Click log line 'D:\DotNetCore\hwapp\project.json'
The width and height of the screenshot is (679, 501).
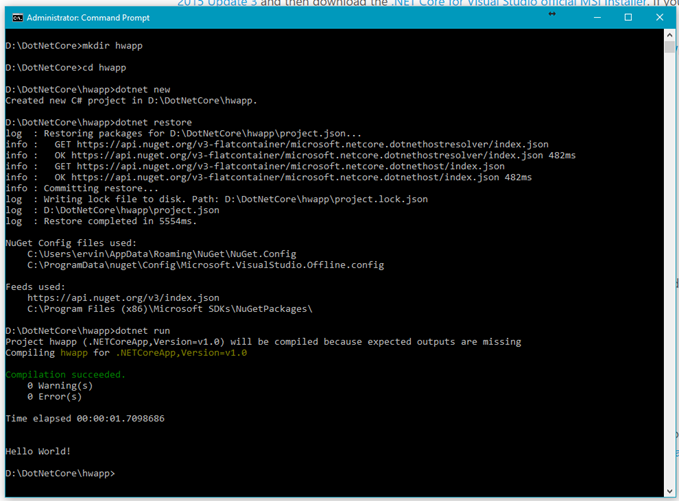pyautogui.click(x=113, y=210)
